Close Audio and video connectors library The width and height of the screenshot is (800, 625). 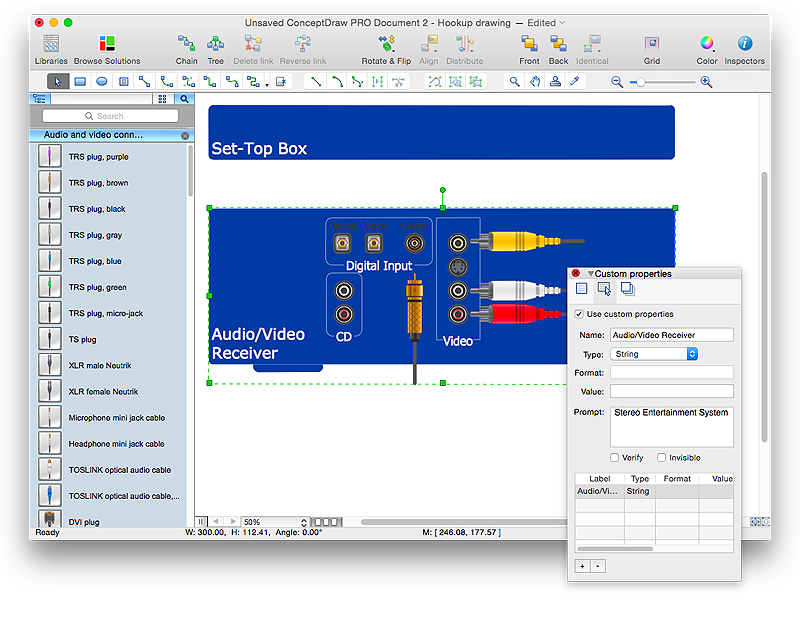(x=185, y=136)
